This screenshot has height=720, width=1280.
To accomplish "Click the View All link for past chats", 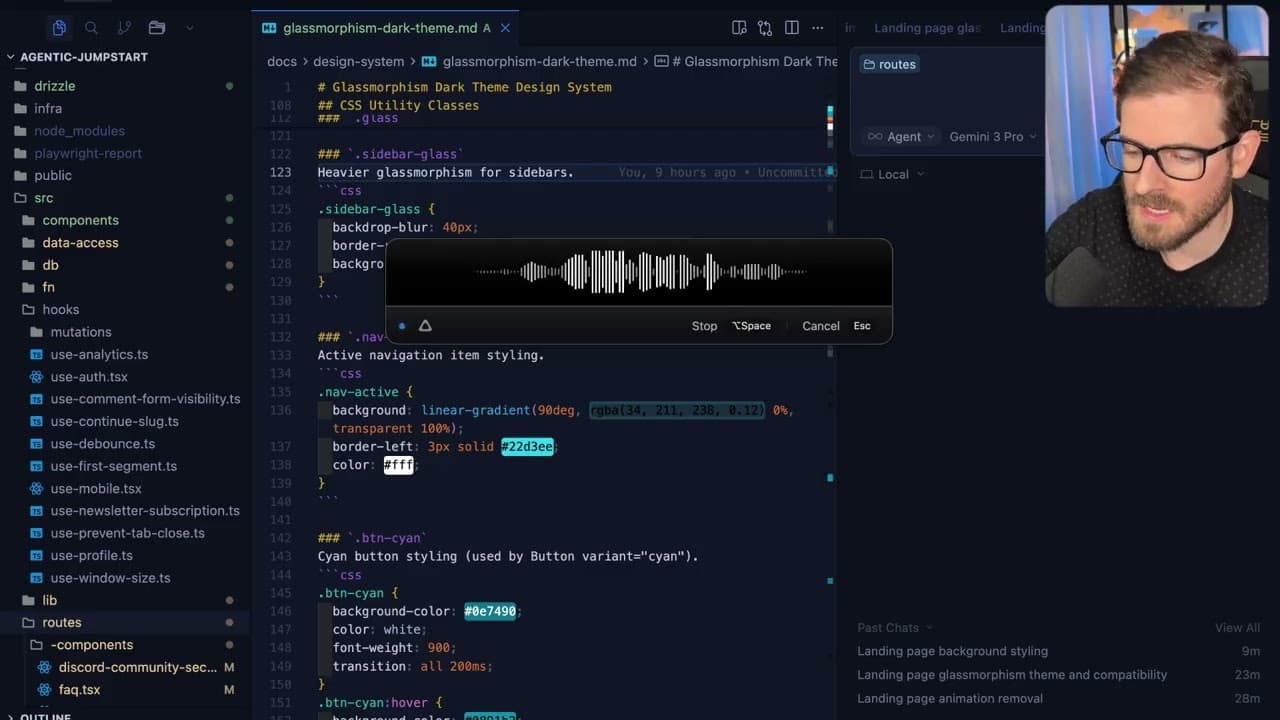I will click(1237, 627).
